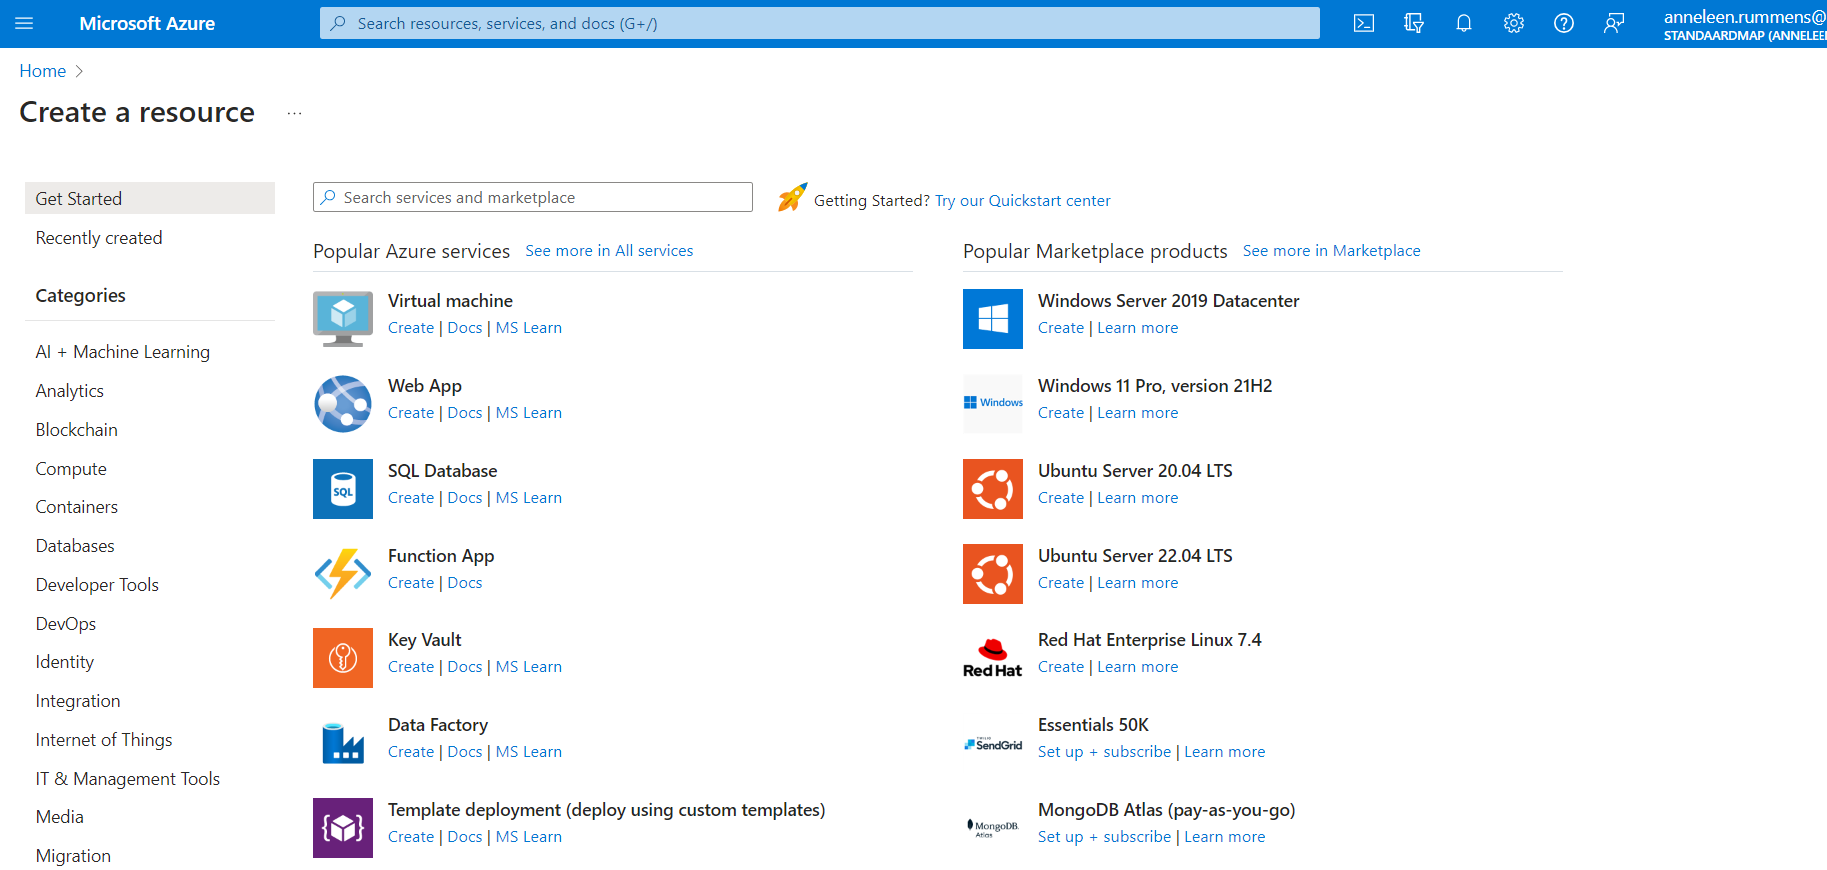Click the Ubuntu Server 22.04 LTS logo
Viewport: 1827px width, 870px height.
pyautogui.click(x=993, y=574)
